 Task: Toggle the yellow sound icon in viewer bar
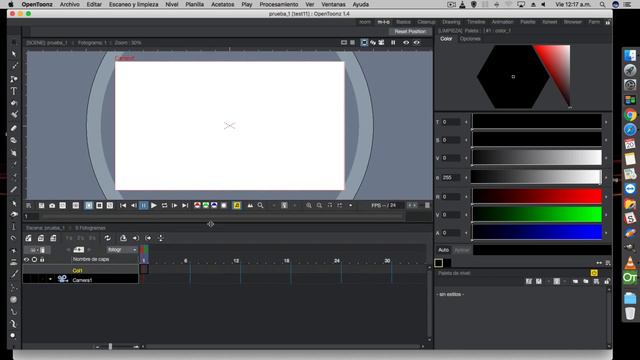[x=237, y=205]
